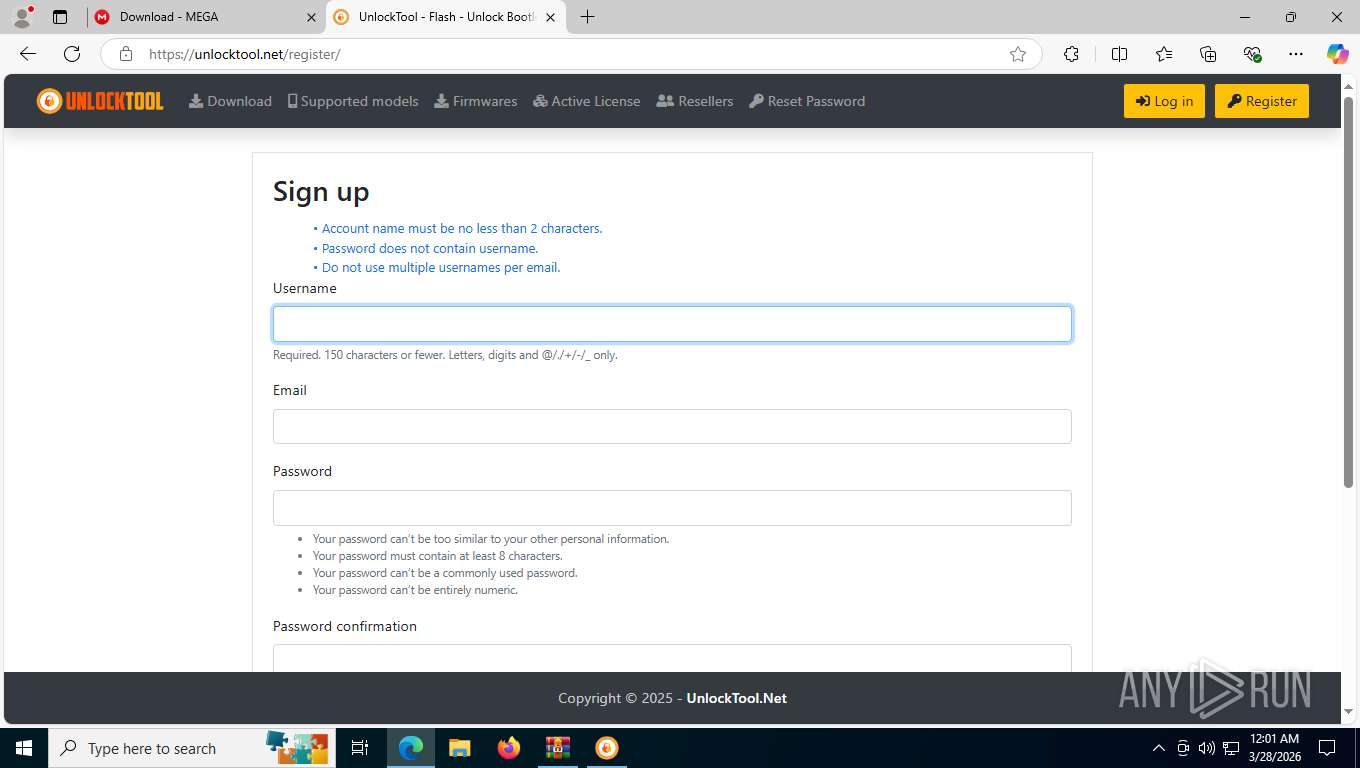Viewport: 1360px width, 768px height.
Task: Toggle split screen view
Action: click(x=1120, y=54)
